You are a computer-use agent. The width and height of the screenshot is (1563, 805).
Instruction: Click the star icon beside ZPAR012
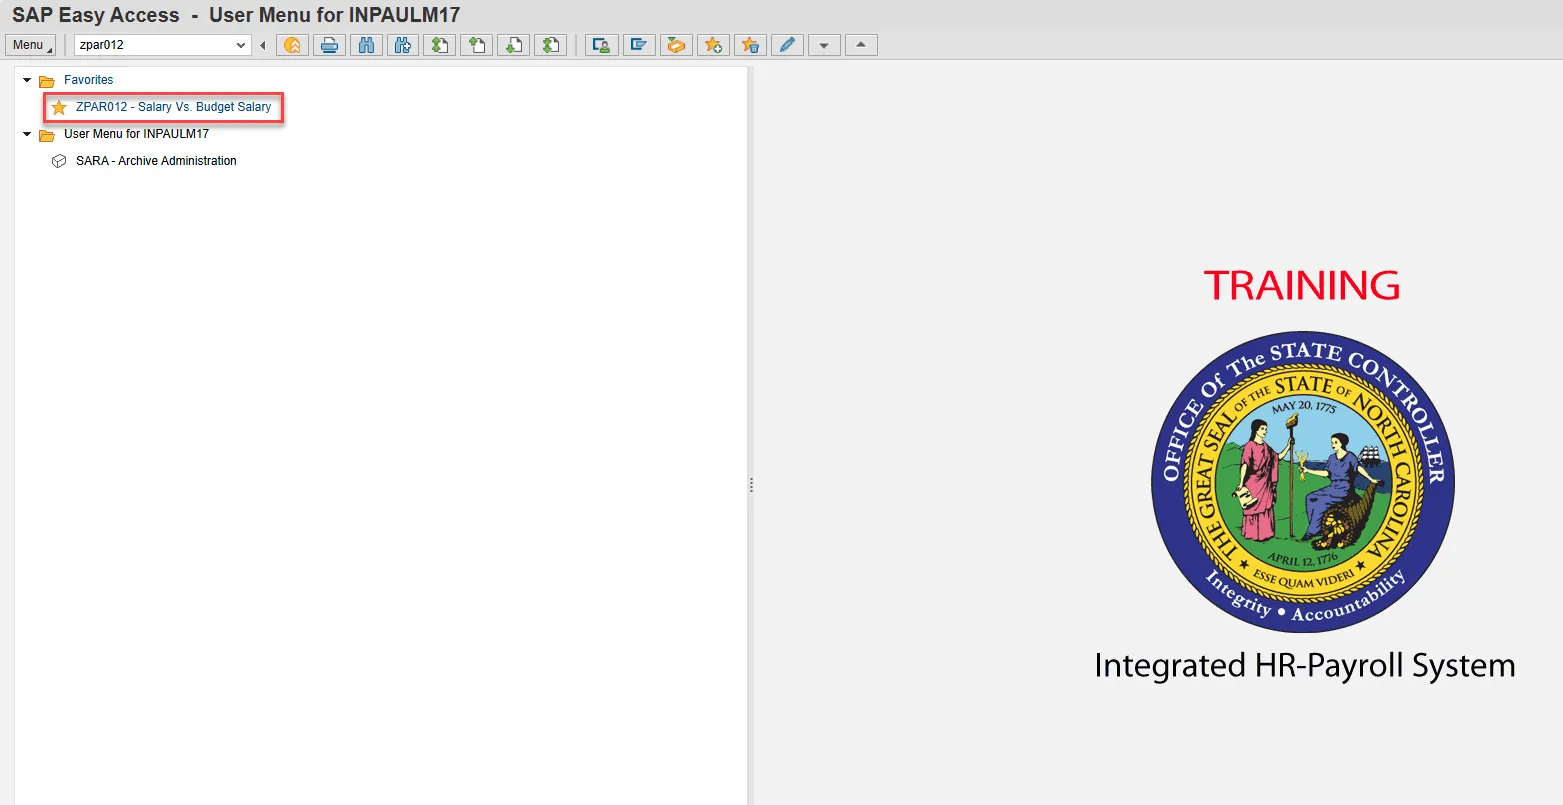pos(59,107)
